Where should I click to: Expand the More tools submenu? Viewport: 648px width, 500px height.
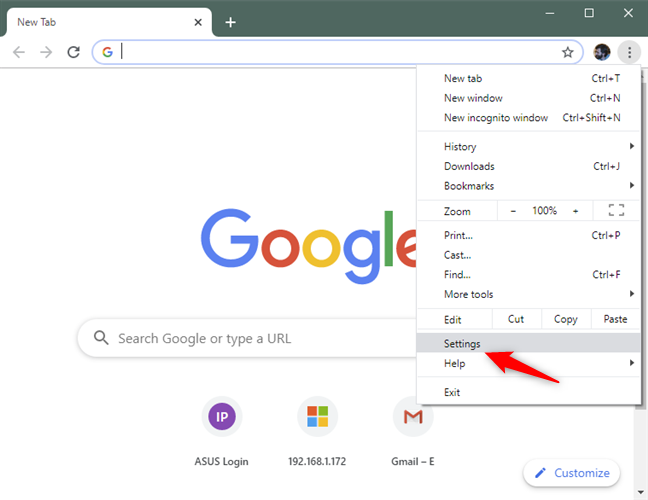click(529, 294)
